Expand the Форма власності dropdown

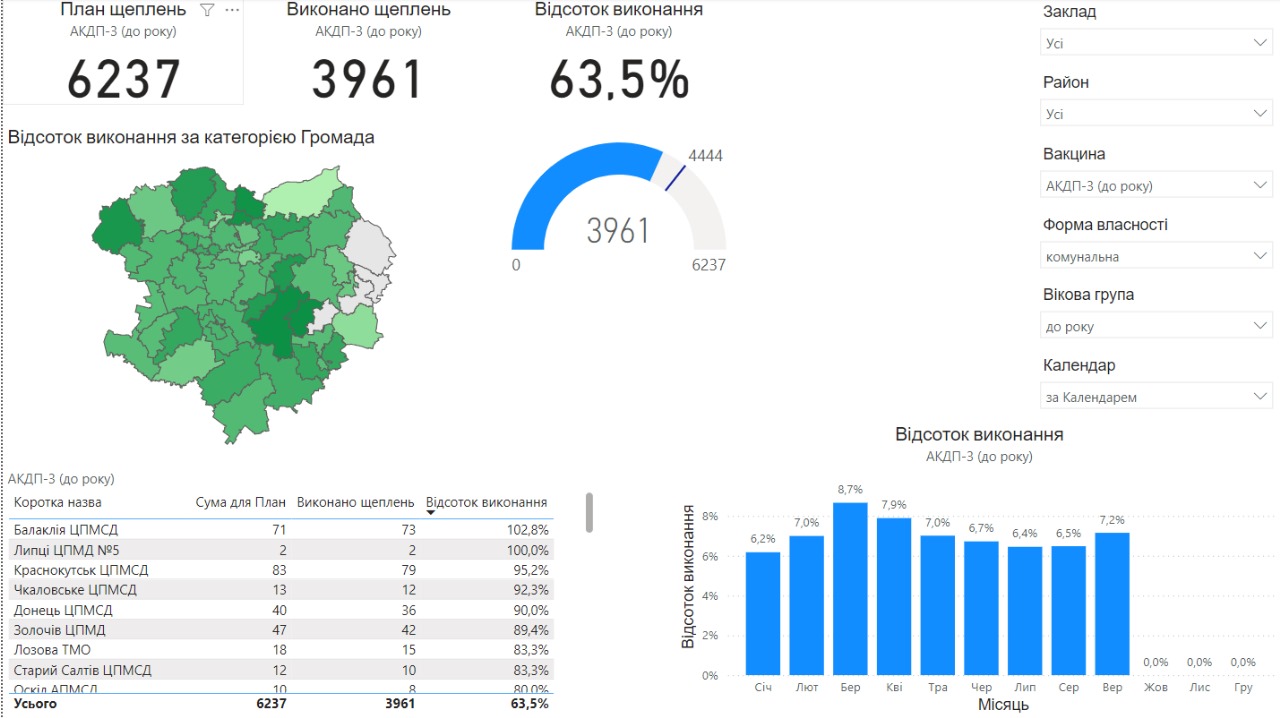pos(1155,256)
